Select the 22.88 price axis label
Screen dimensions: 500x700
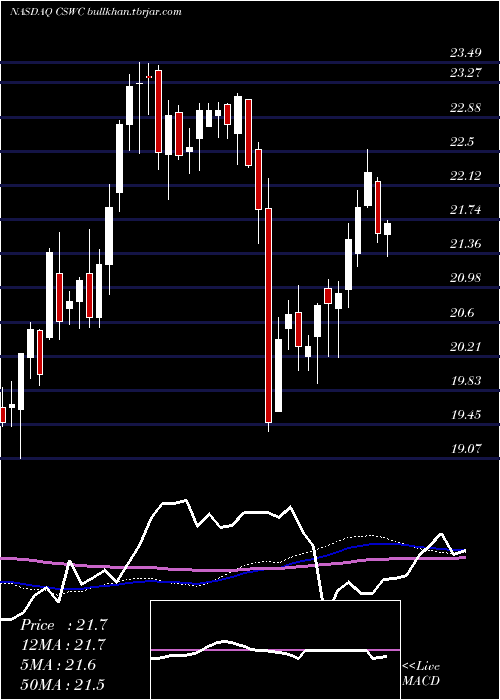click(x=466, y=108)
